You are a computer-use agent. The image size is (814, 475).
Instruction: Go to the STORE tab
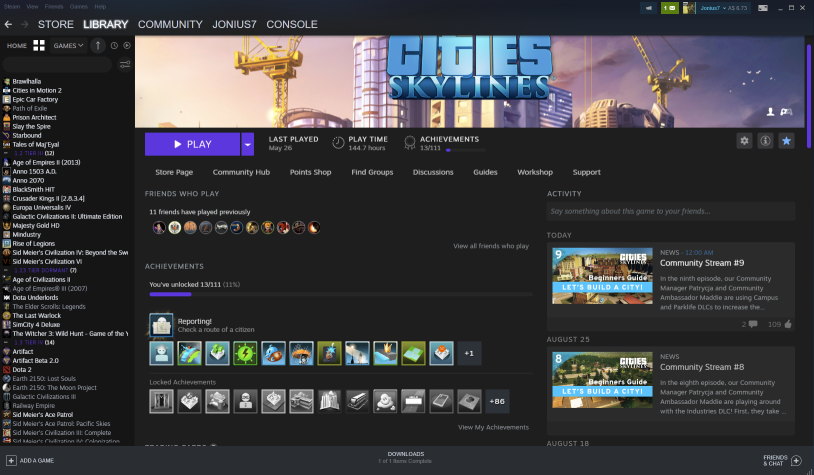[x=56, y=24]
